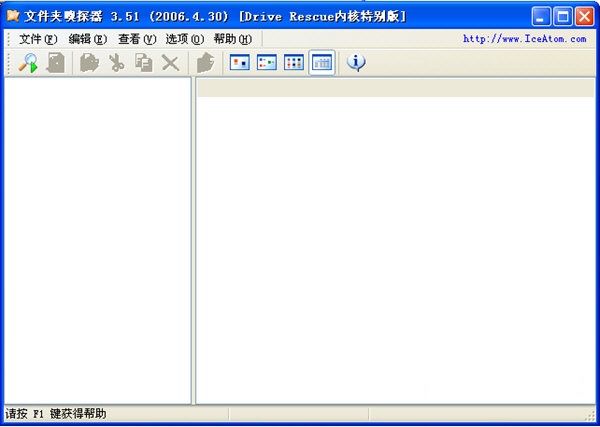Click the app icon in the title bar

[x=13, y=16]
